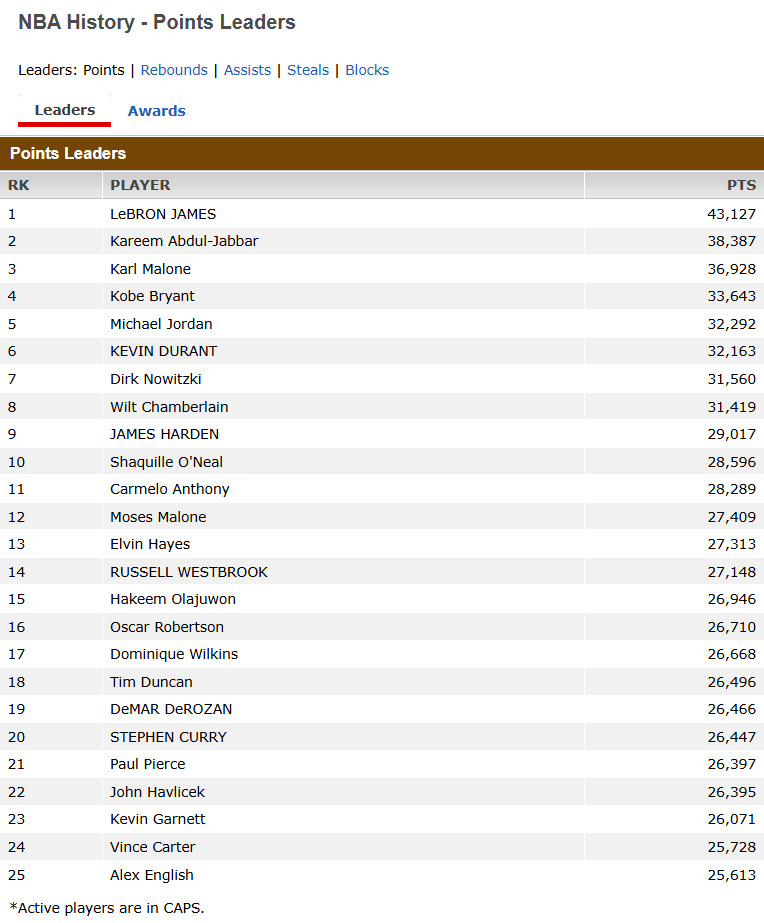Select KEVIN DURANT player name

tap(164, 351)
